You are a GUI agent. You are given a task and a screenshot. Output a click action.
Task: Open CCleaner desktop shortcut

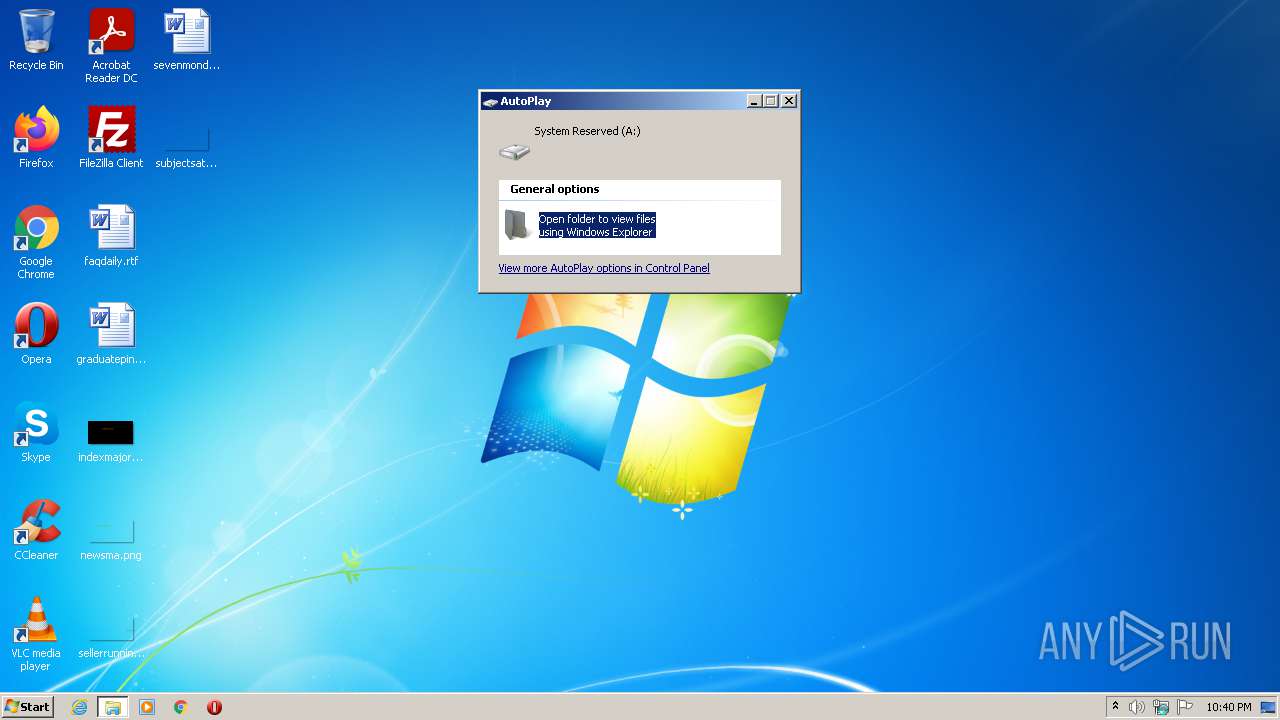pyautogui.click(x=36, y=530)
